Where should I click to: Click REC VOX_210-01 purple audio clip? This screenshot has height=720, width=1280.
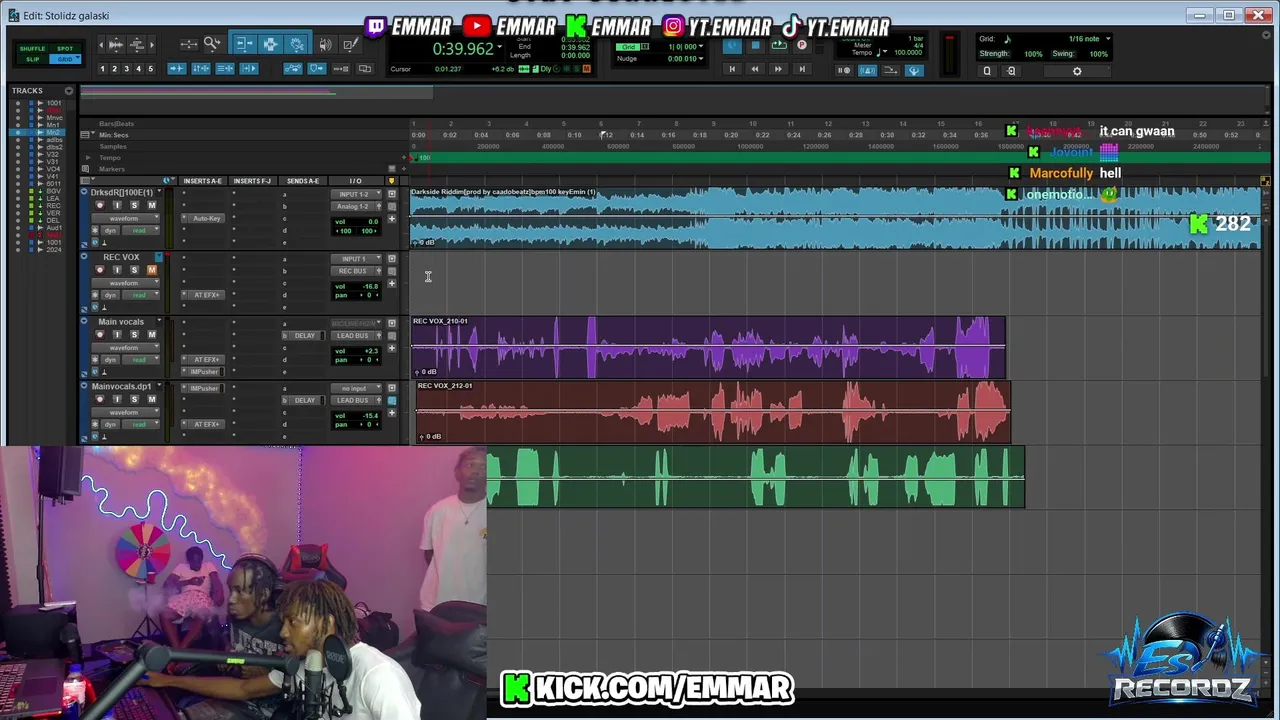[x=708, y=348]
